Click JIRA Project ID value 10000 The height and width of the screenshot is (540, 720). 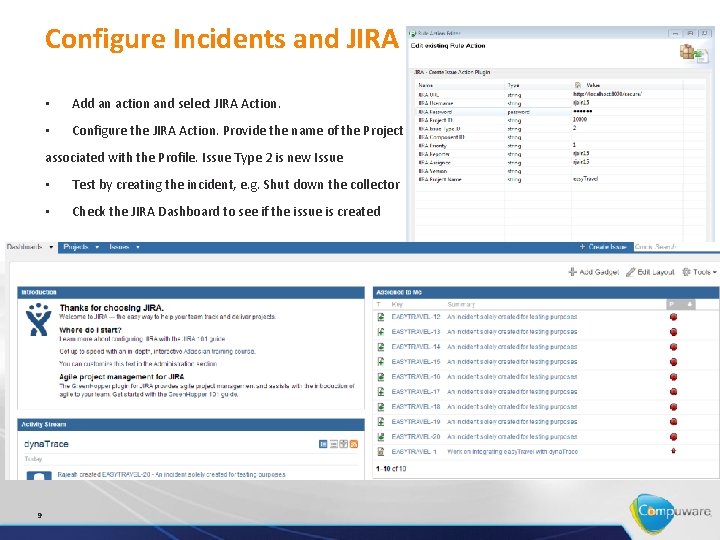point(580,120)
